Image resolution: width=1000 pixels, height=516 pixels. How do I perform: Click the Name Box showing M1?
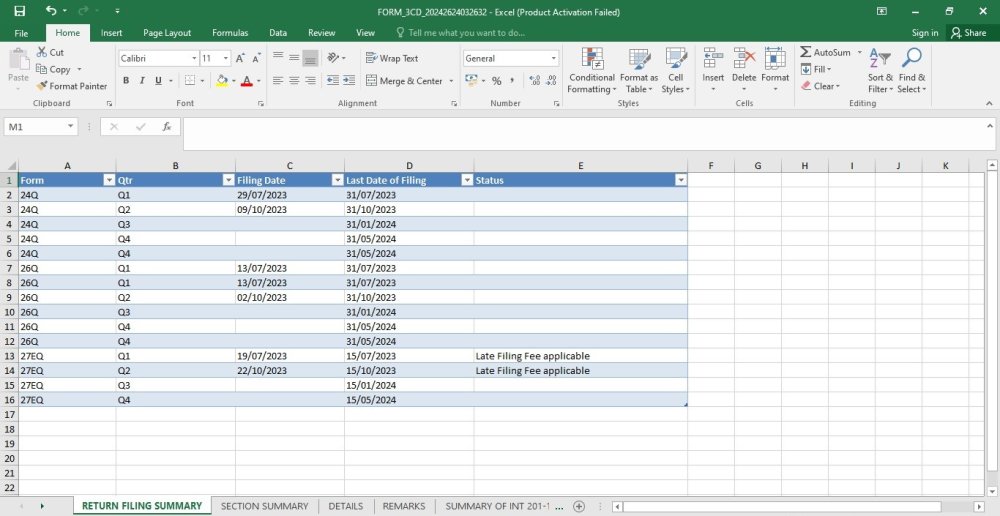41,127
